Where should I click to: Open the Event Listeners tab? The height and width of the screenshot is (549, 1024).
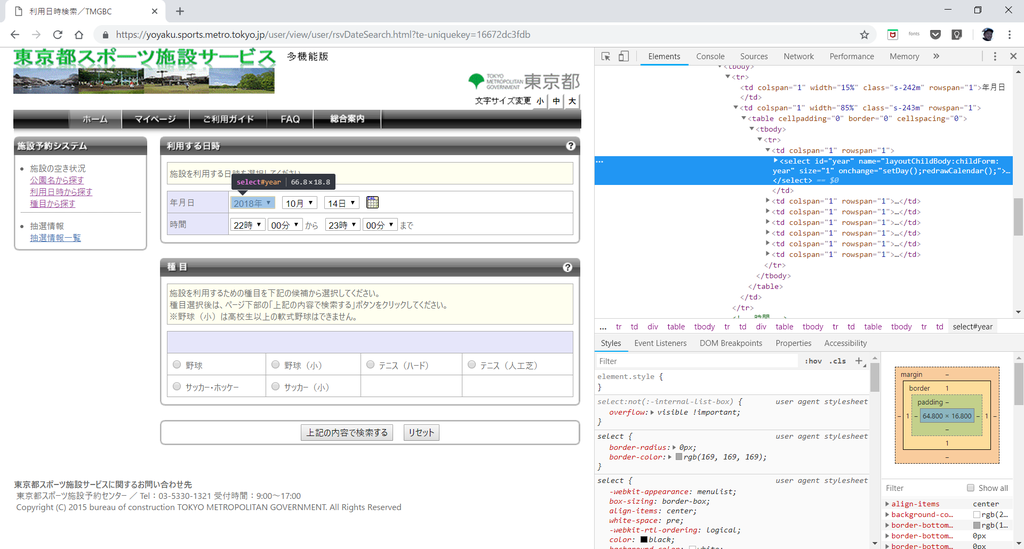660,343
